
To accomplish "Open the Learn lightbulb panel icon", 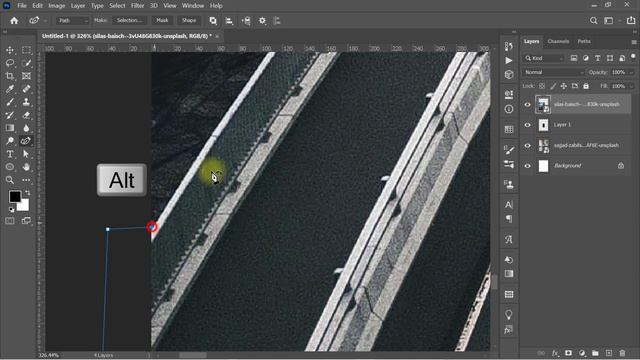I will pos(509,315).
